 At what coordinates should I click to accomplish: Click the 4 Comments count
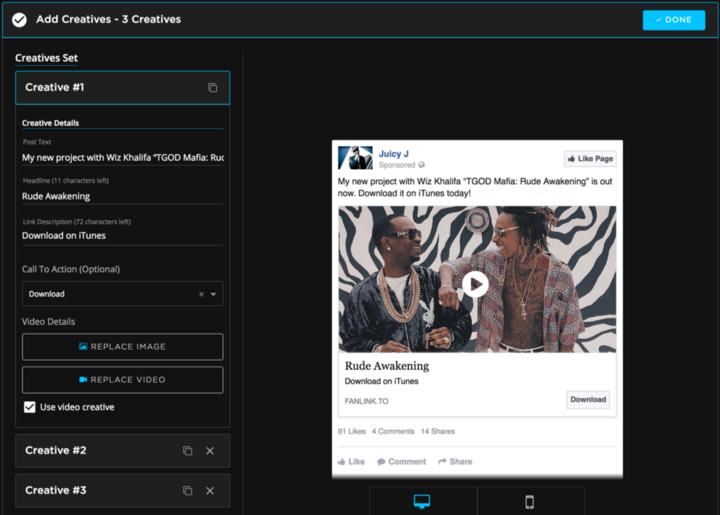(x=393, y=431)
